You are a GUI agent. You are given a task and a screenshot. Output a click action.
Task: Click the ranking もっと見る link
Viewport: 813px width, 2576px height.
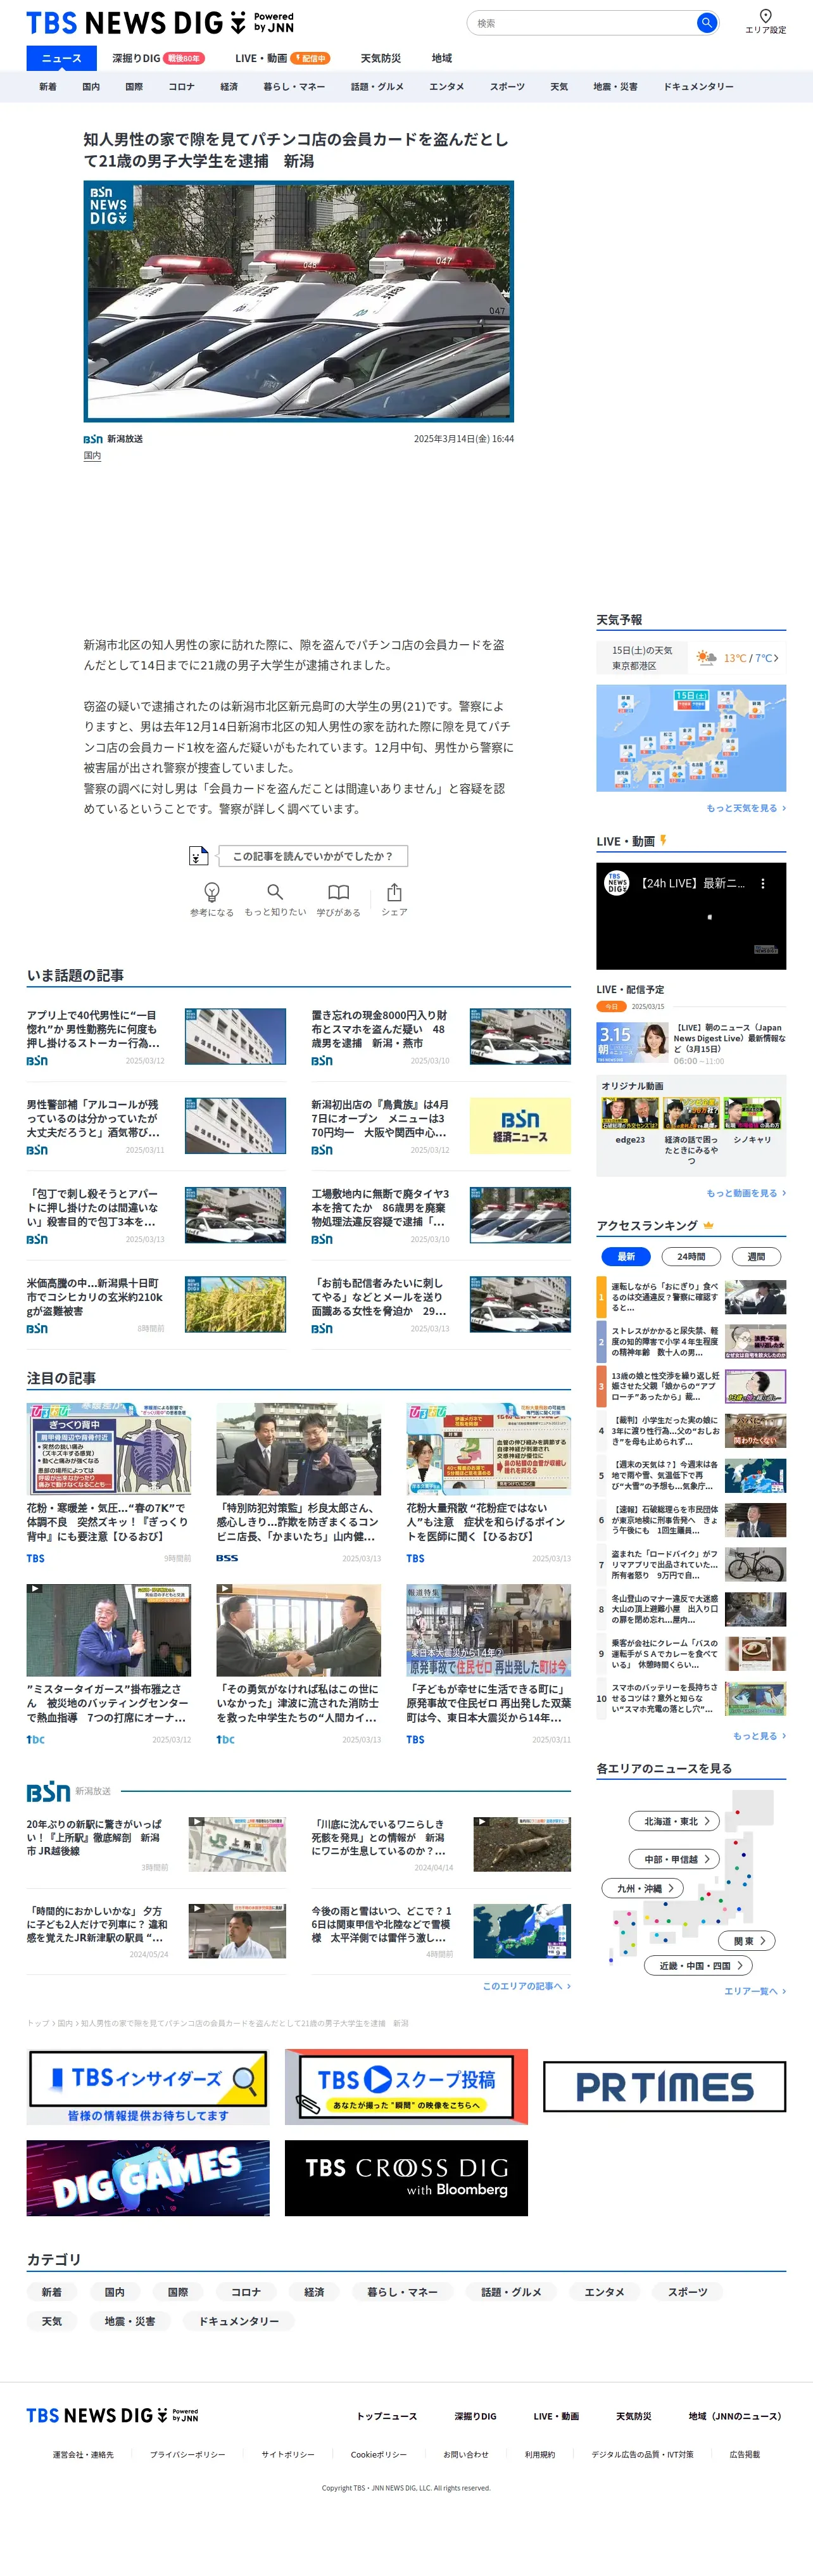coord(759,1735)
